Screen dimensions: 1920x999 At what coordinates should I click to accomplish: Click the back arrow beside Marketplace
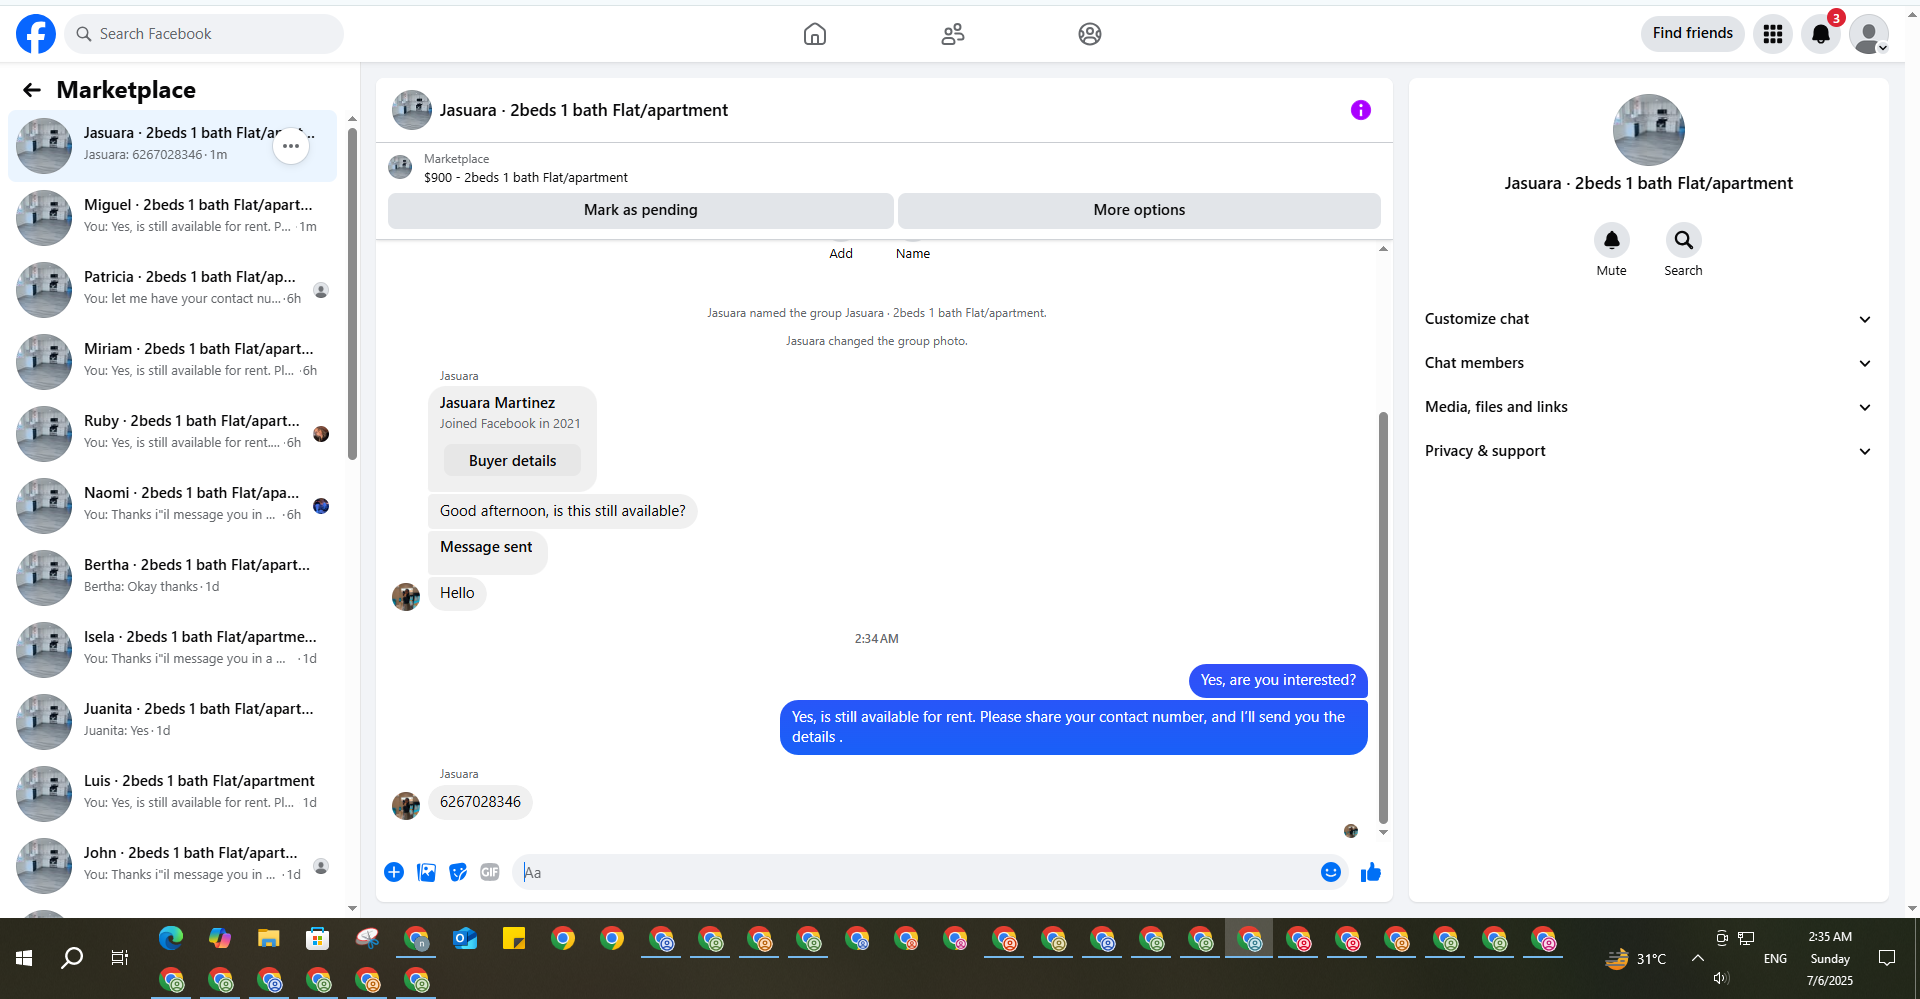click(32, 90)
